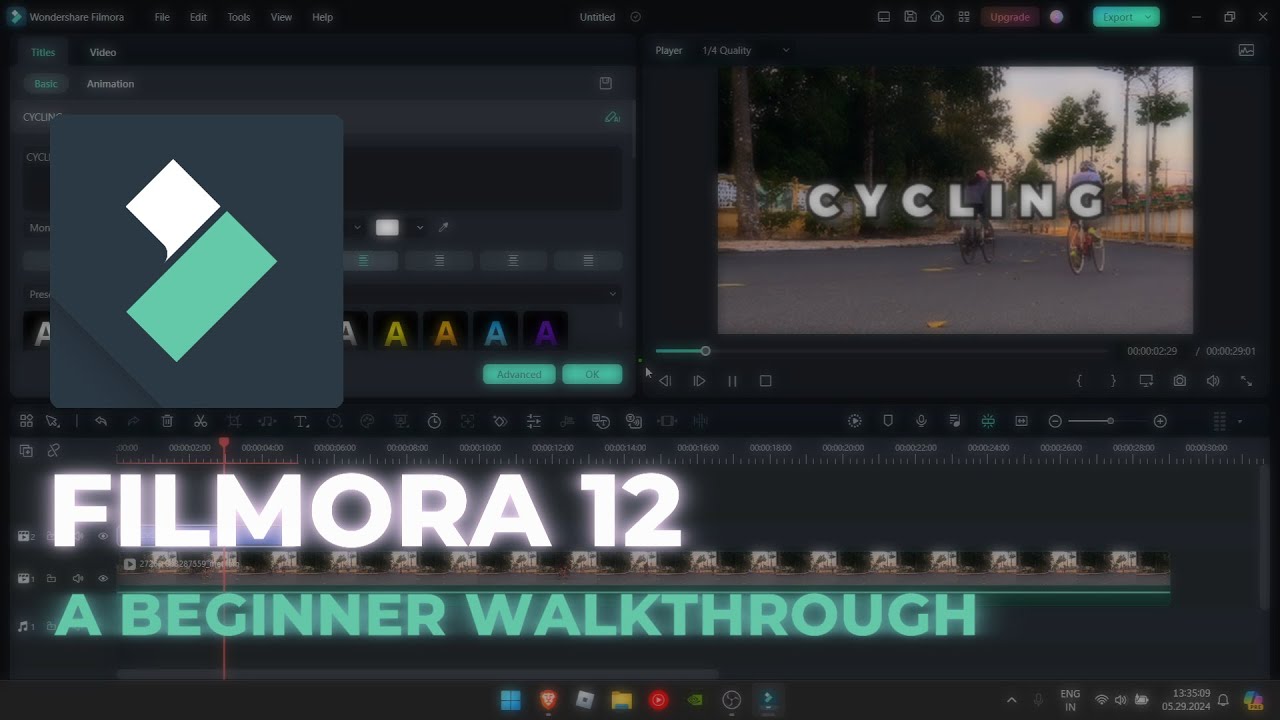The image size is (1280, 720).
Task: Choose the rightmost justify alignment button
Action: [588, 260]
